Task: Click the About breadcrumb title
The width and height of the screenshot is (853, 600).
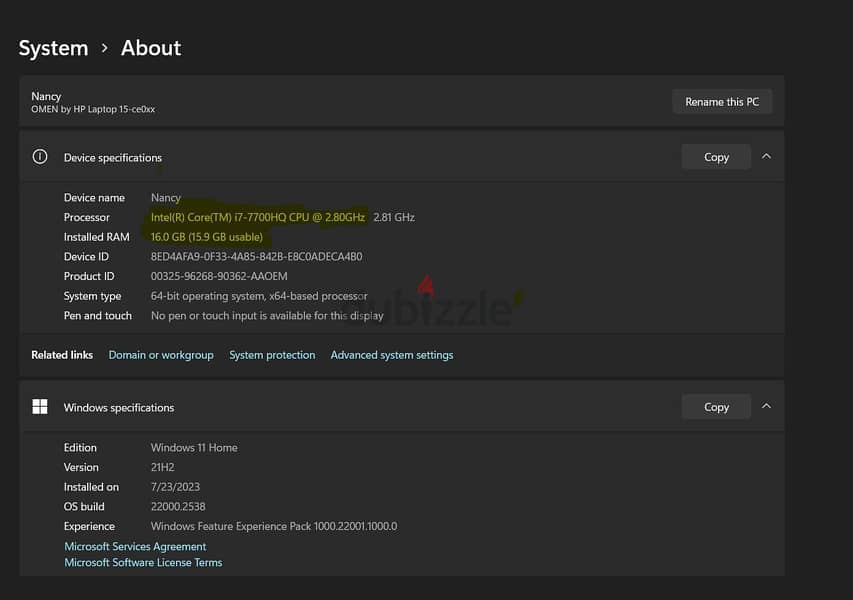Action: point(151,48)
